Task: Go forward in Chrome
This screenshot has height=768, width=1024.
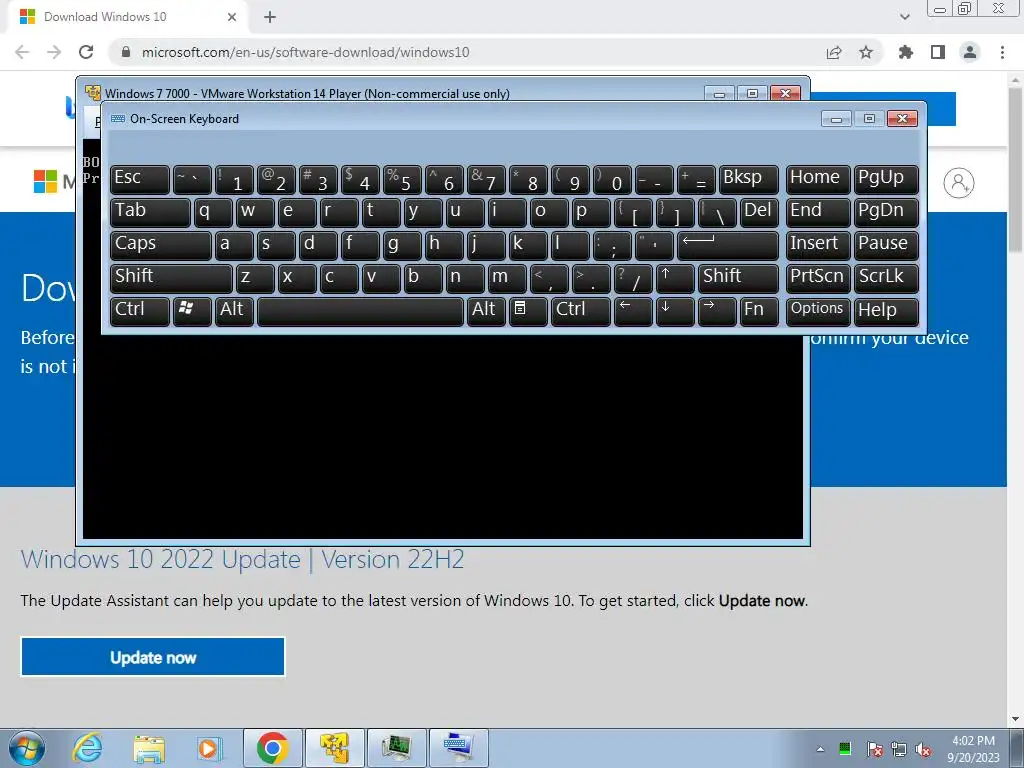Action: [54, 52]
